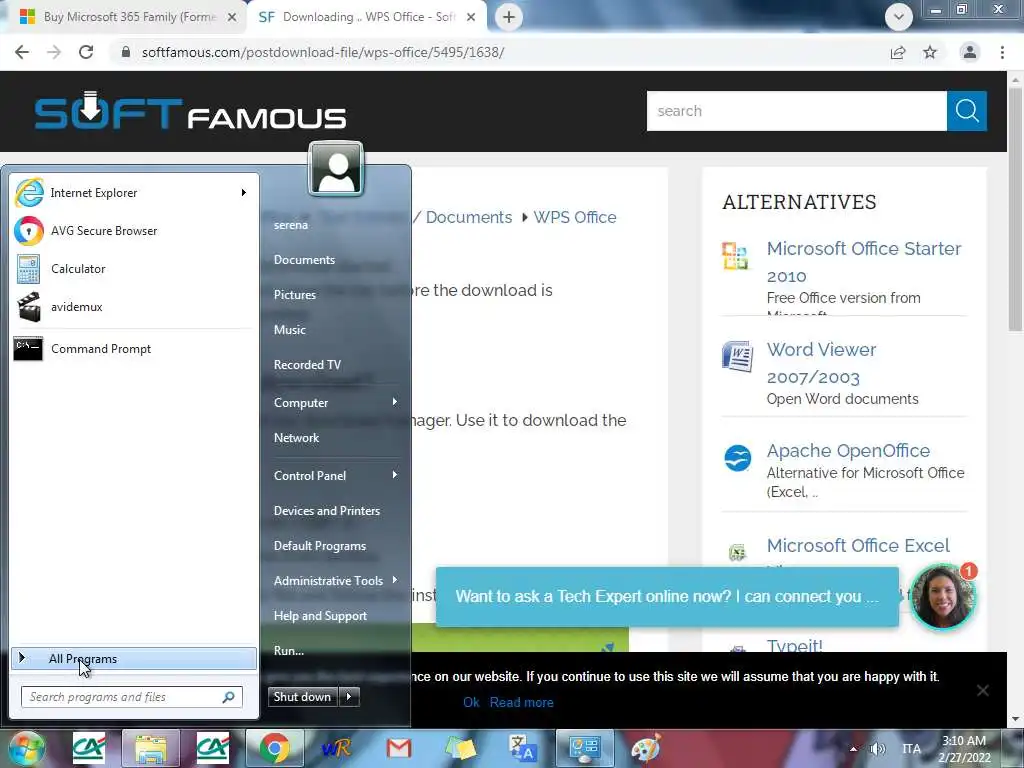
Task: Click the SoftFamous logo
Action: point(190,111)
